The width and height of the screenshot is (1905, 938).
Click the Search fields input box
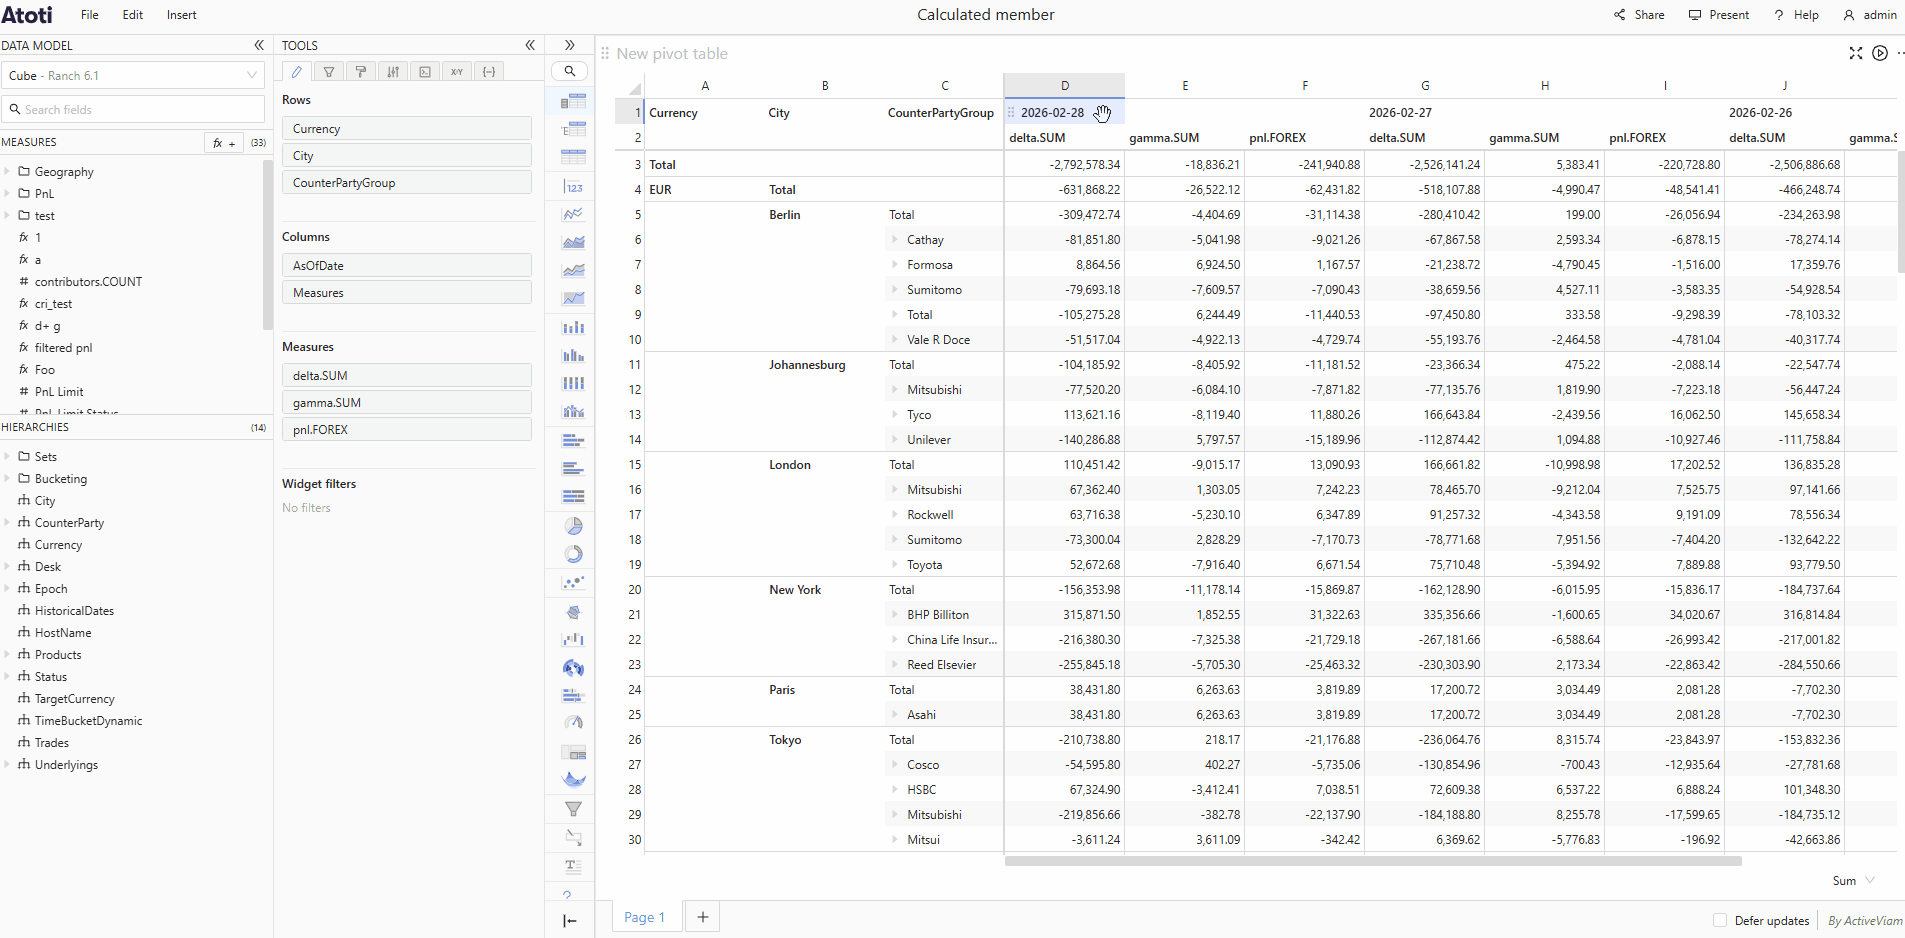133,110
